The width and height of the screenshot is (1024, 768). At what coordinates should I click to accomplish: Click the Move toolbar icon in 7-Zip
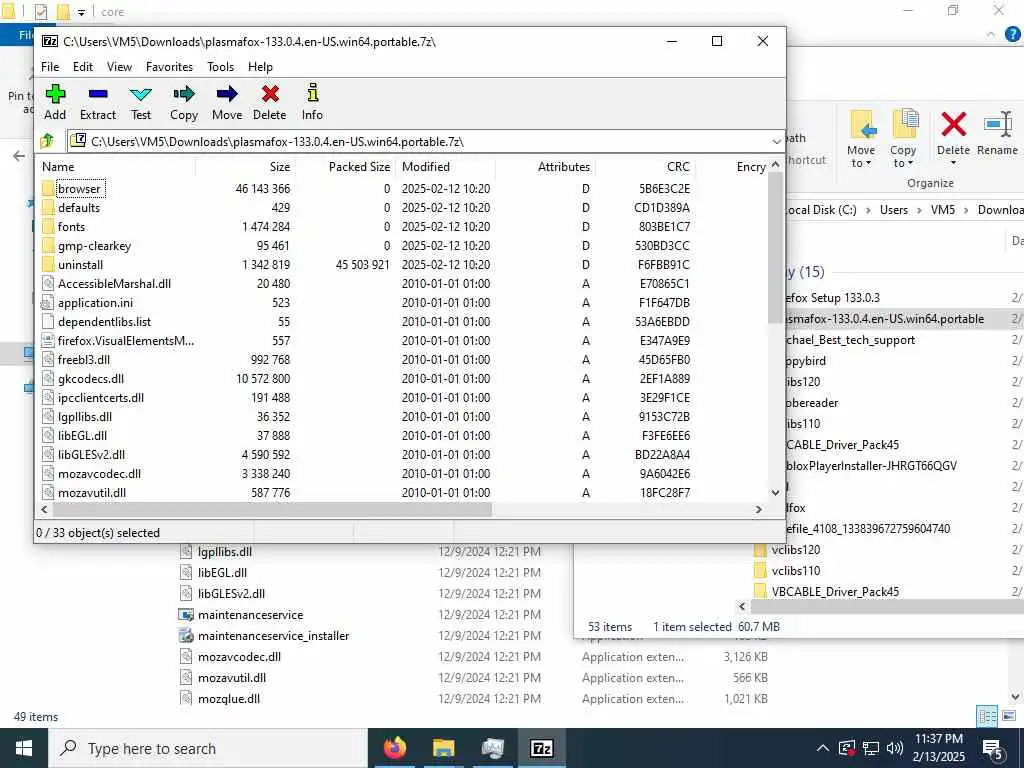point(227,94)
